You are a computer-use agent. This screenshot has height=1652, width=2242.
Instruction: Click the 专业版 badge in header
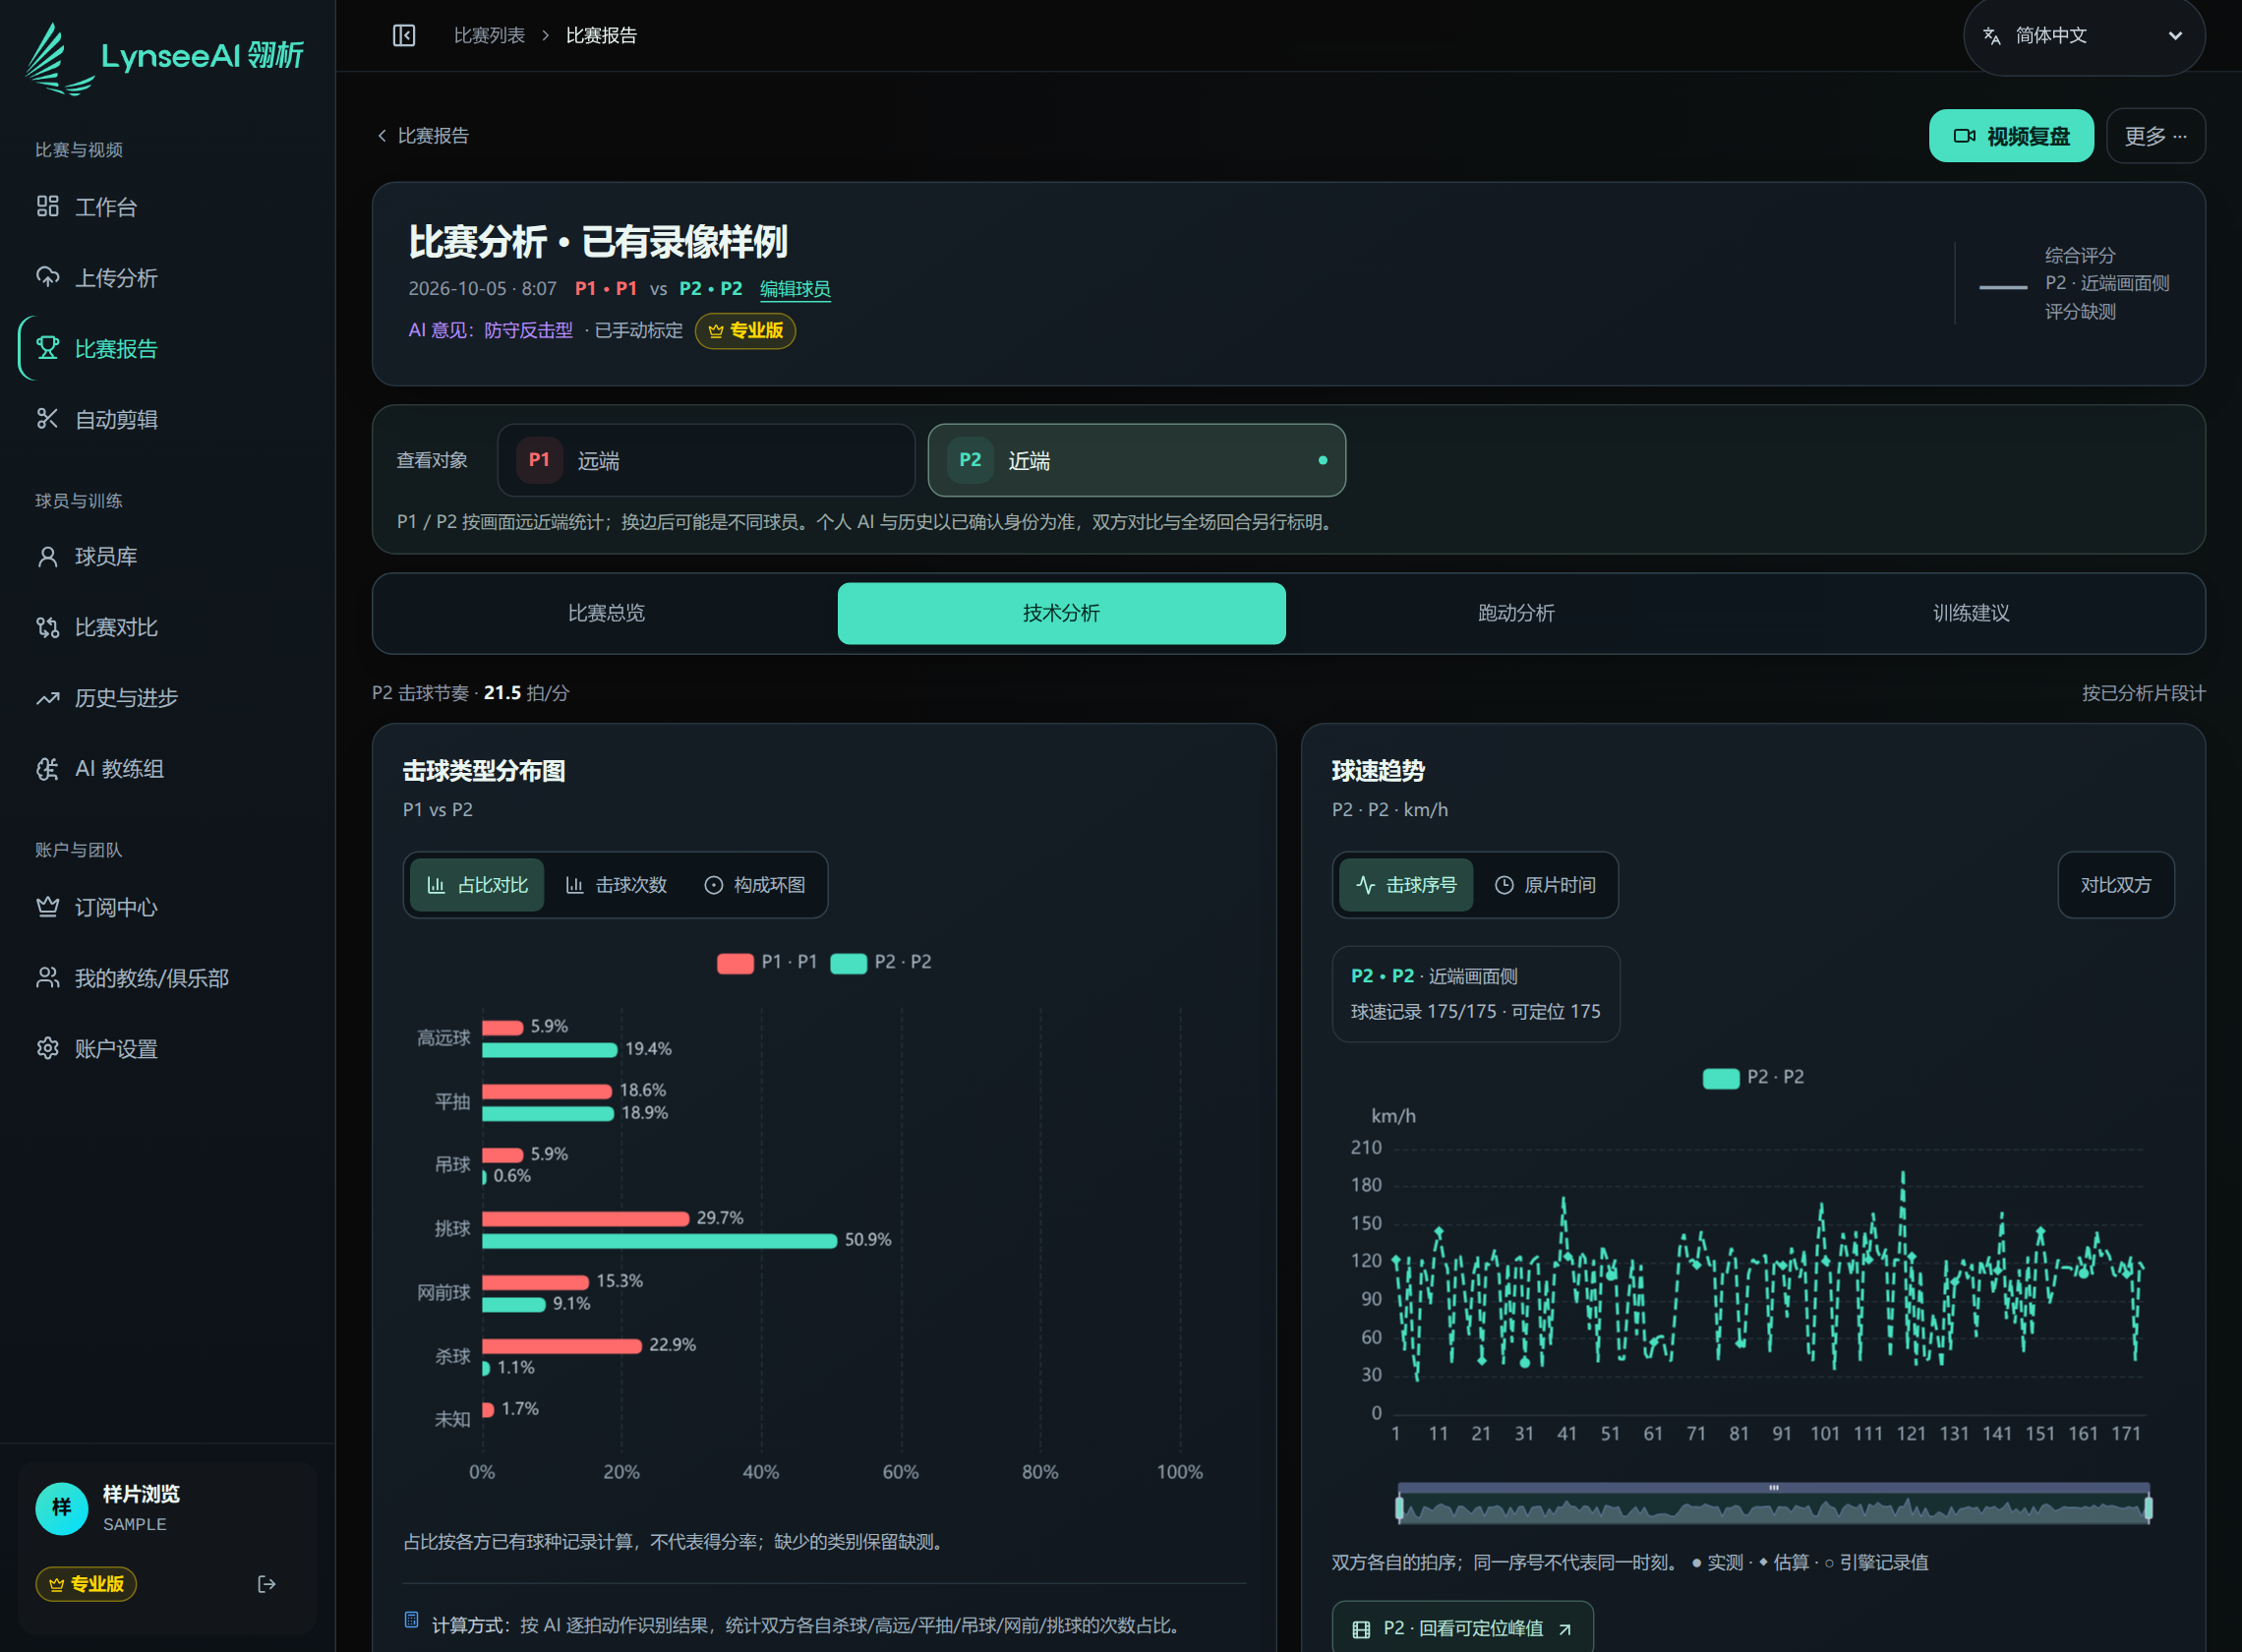tap(745, 331)
